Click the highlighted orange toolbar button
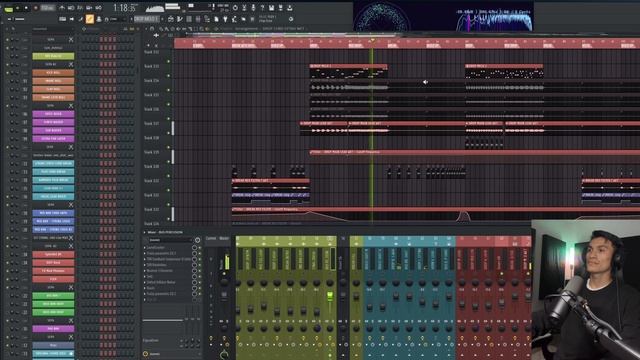The height and width of the screenshot is (360, 640). pyautogui.click(x=90, y=19)
